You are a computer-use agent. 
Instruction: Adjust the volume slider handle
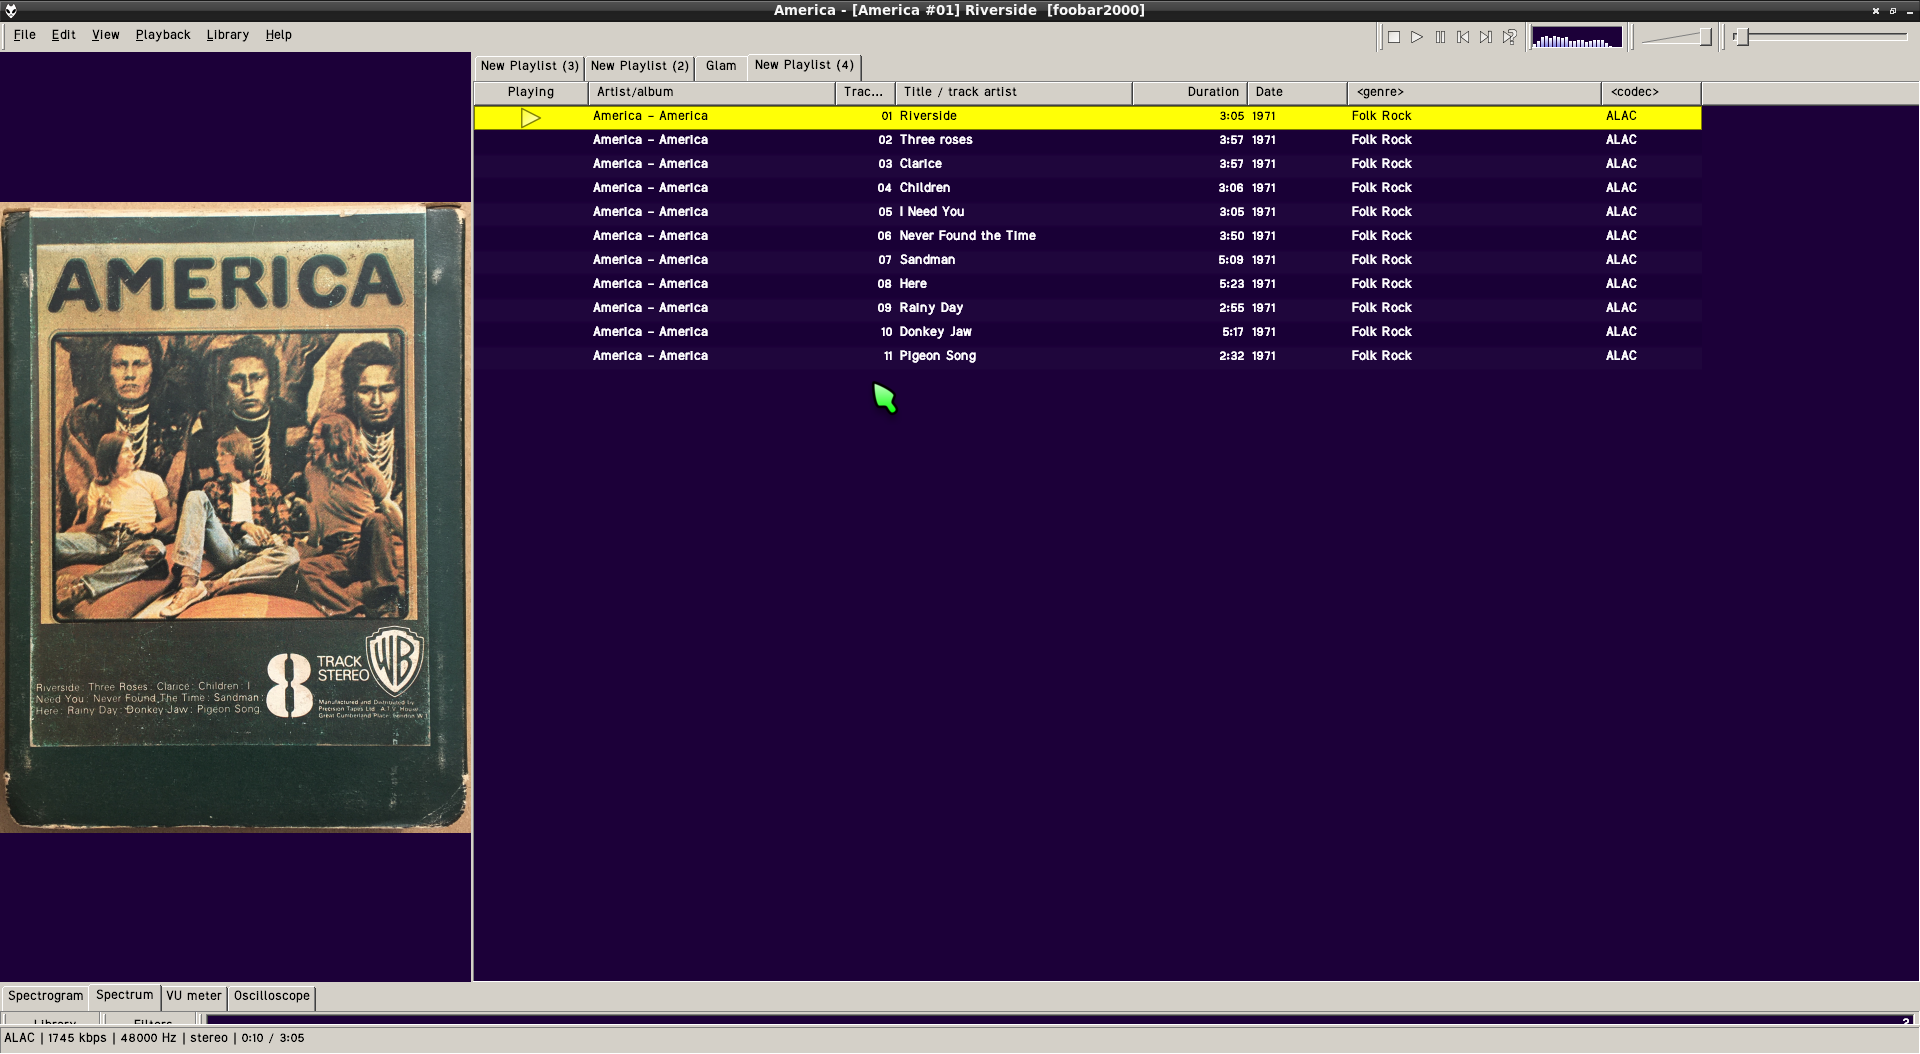click(1705, 37)
